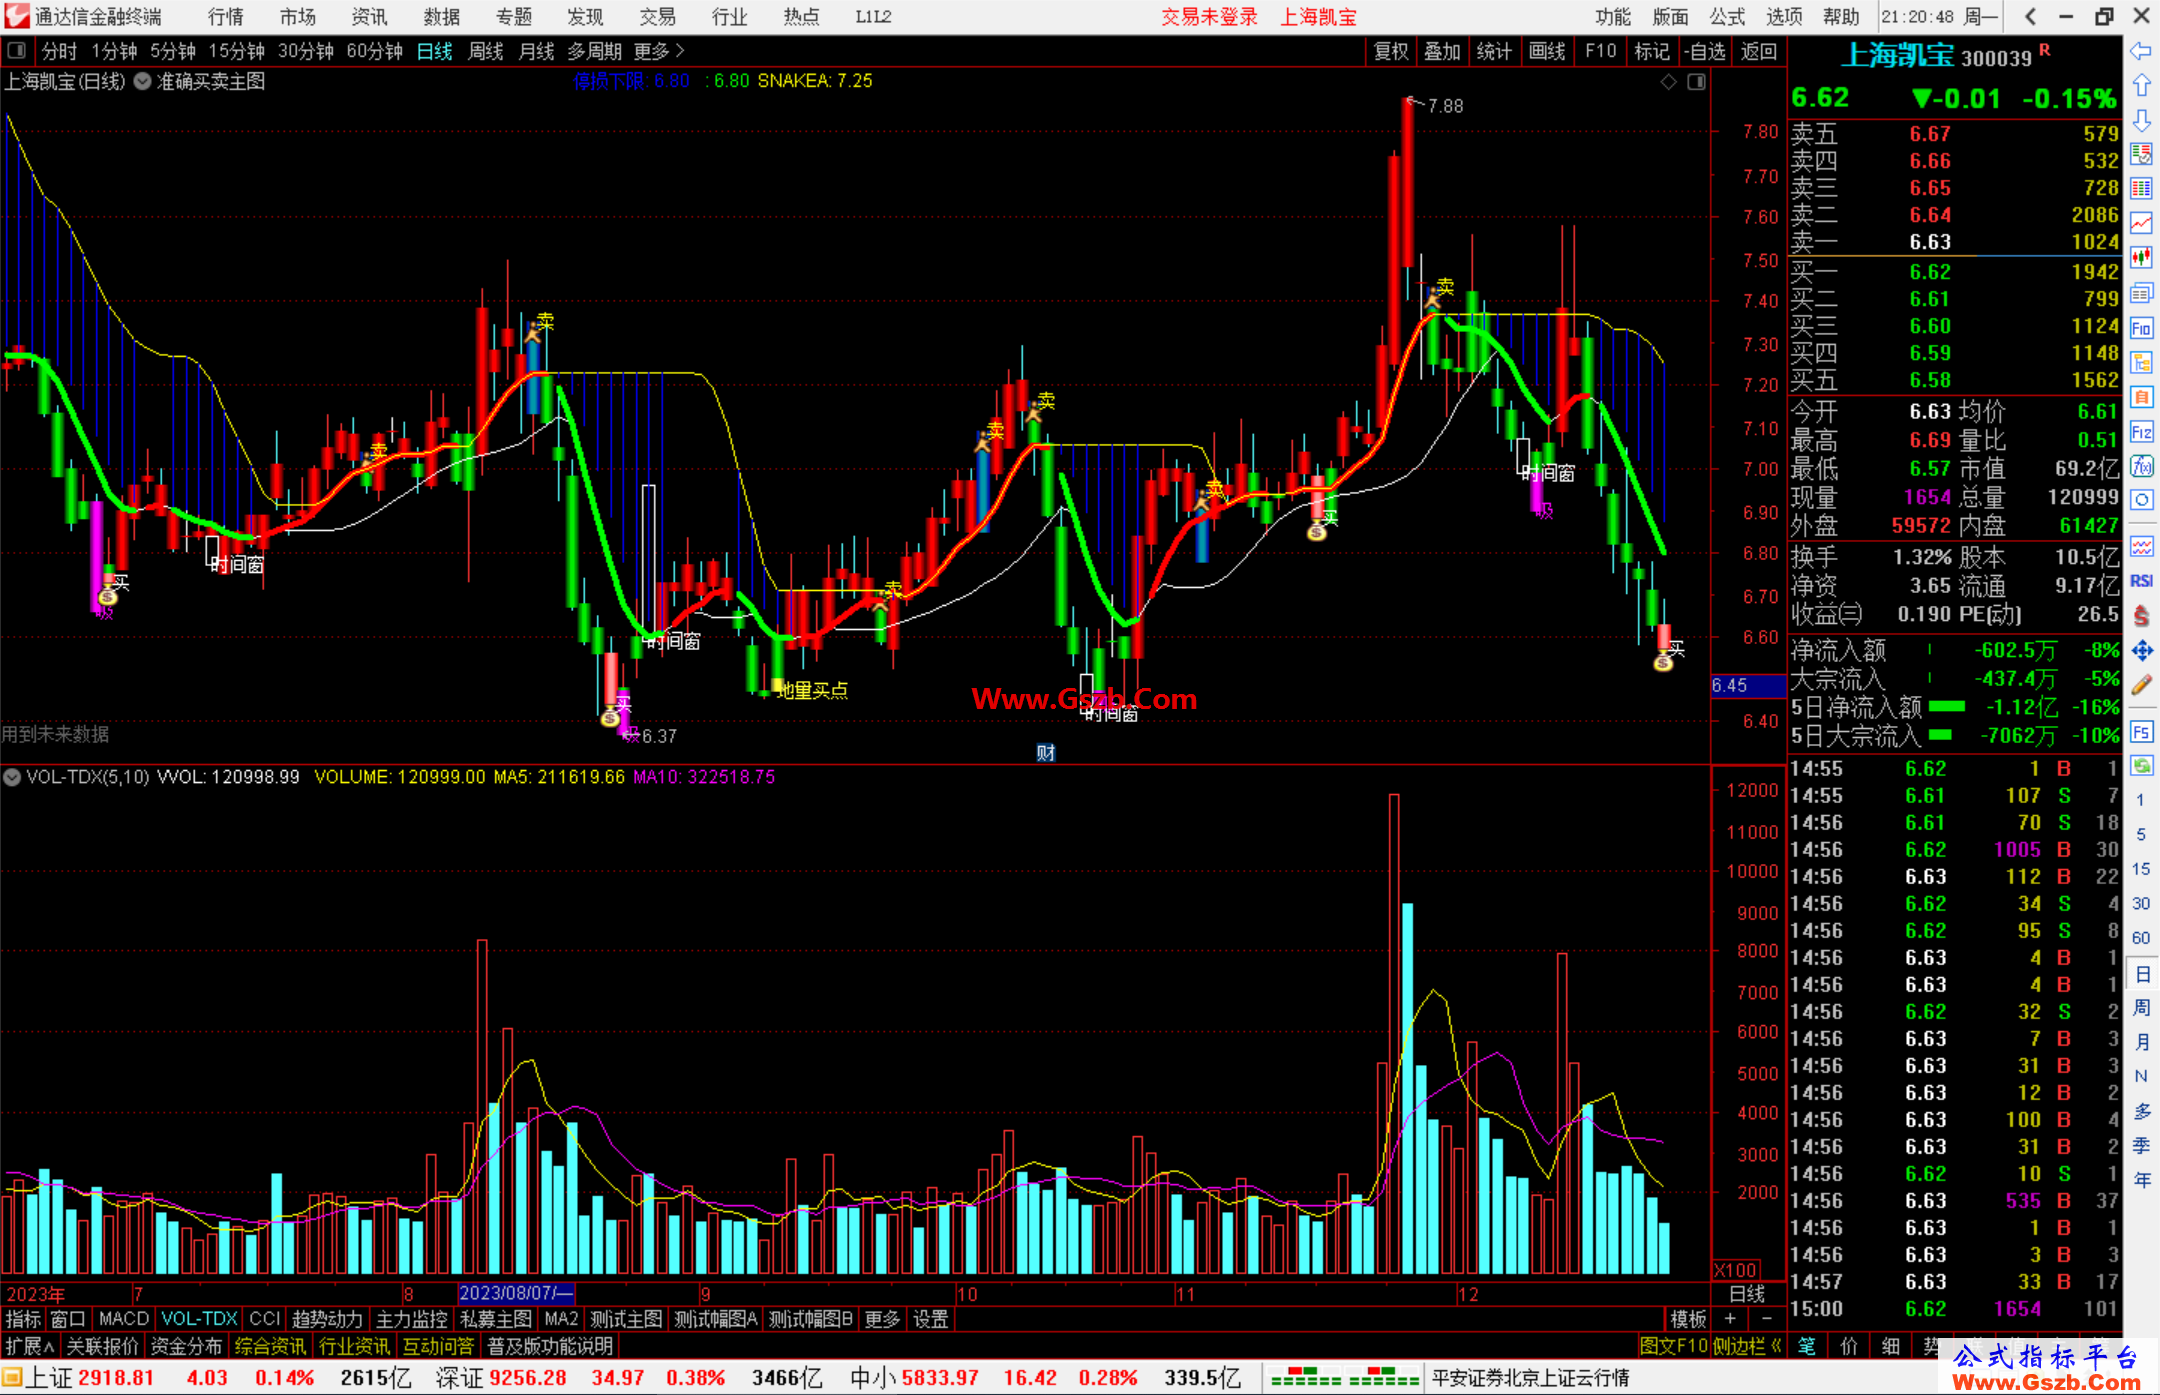The width and height of the screenshot is (2160, 1395).
Task: Open the f(x) formula manager icon
Action: pyautogui.click(x=2141, y=466)
